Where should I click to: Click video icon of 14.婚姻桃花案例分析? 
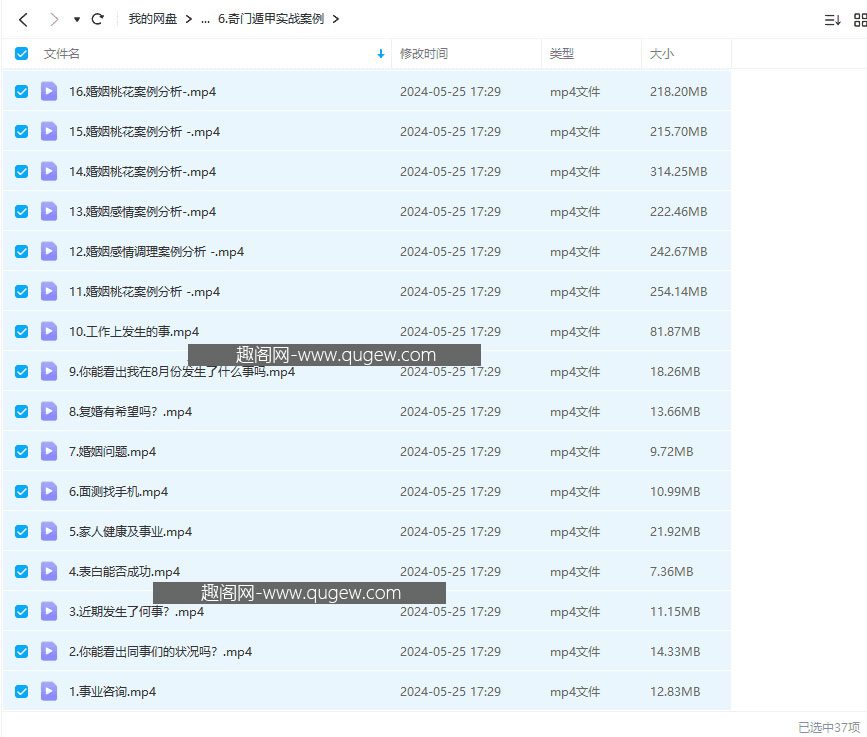pyautogui.click(x=49, y=171)
